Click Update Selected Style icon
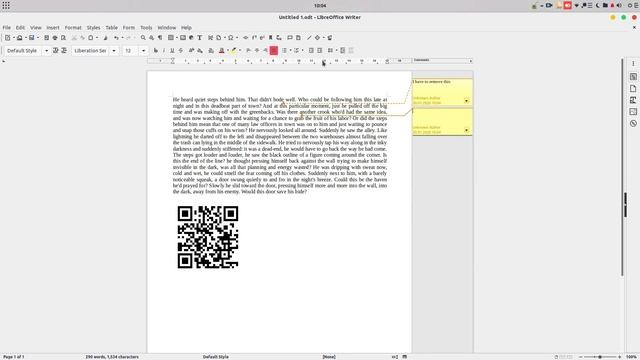 [x=56, y=51]
